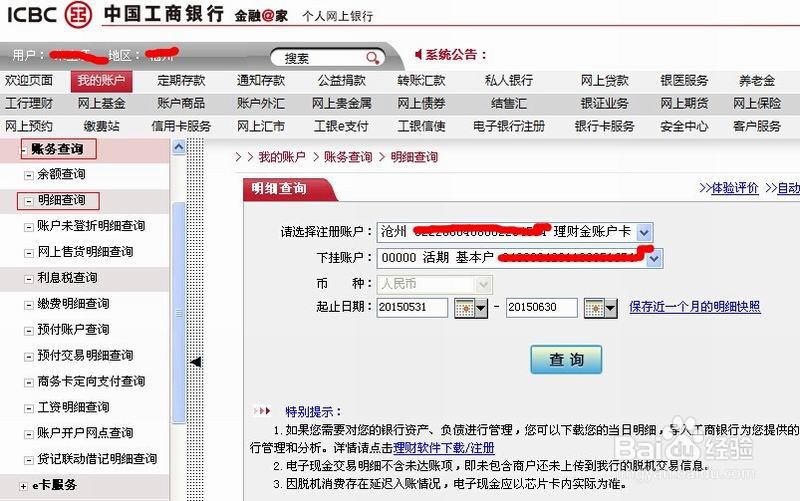This screenshot has width=800, height=501.
Task: Click the system announcement speaker icon
Action: pos(418,55)
